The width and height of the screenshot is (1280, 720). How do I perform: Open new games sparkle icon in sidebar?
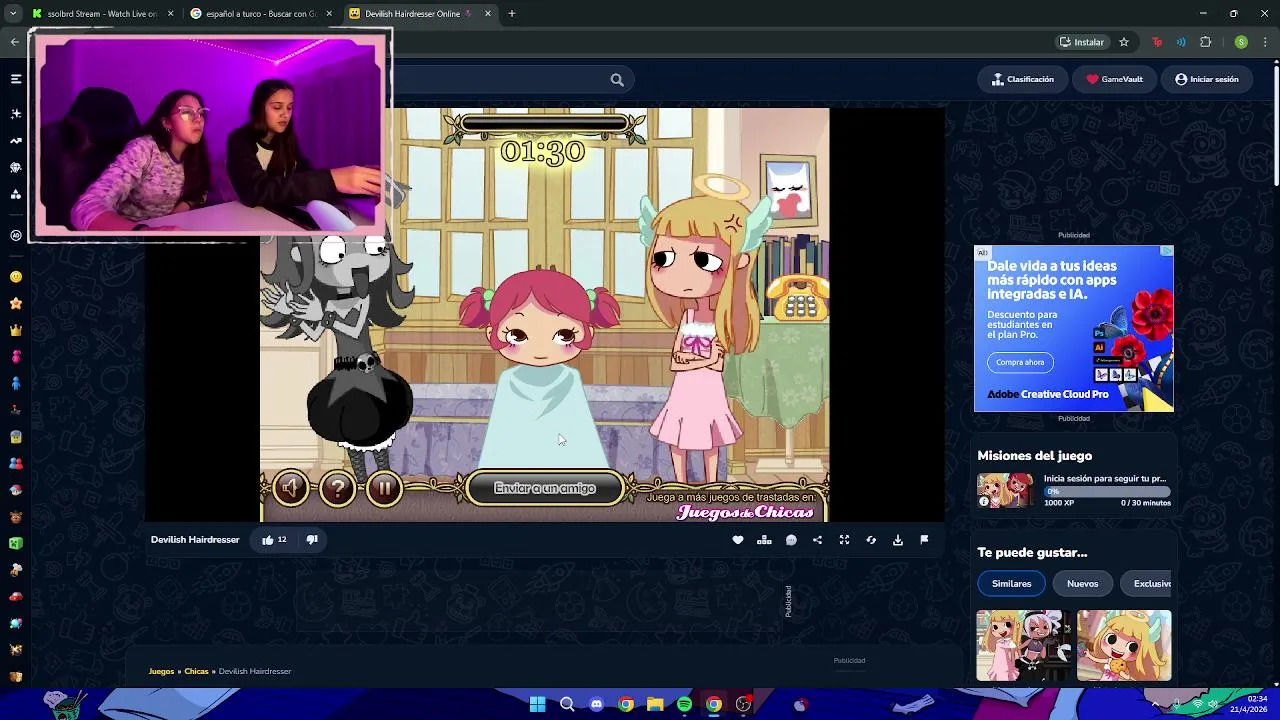[x=16, y=114]
